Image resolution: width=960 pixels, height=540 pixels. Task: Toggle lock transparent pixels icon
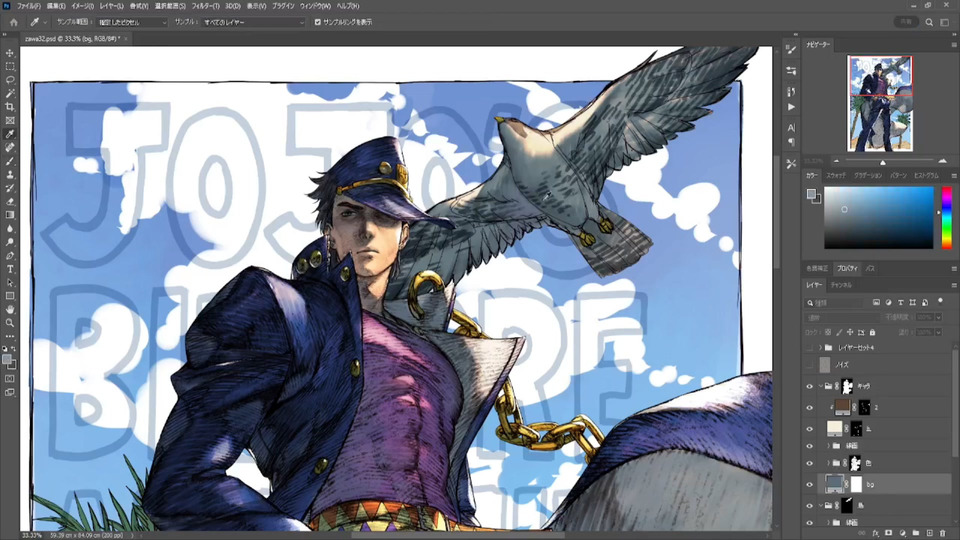828,332
